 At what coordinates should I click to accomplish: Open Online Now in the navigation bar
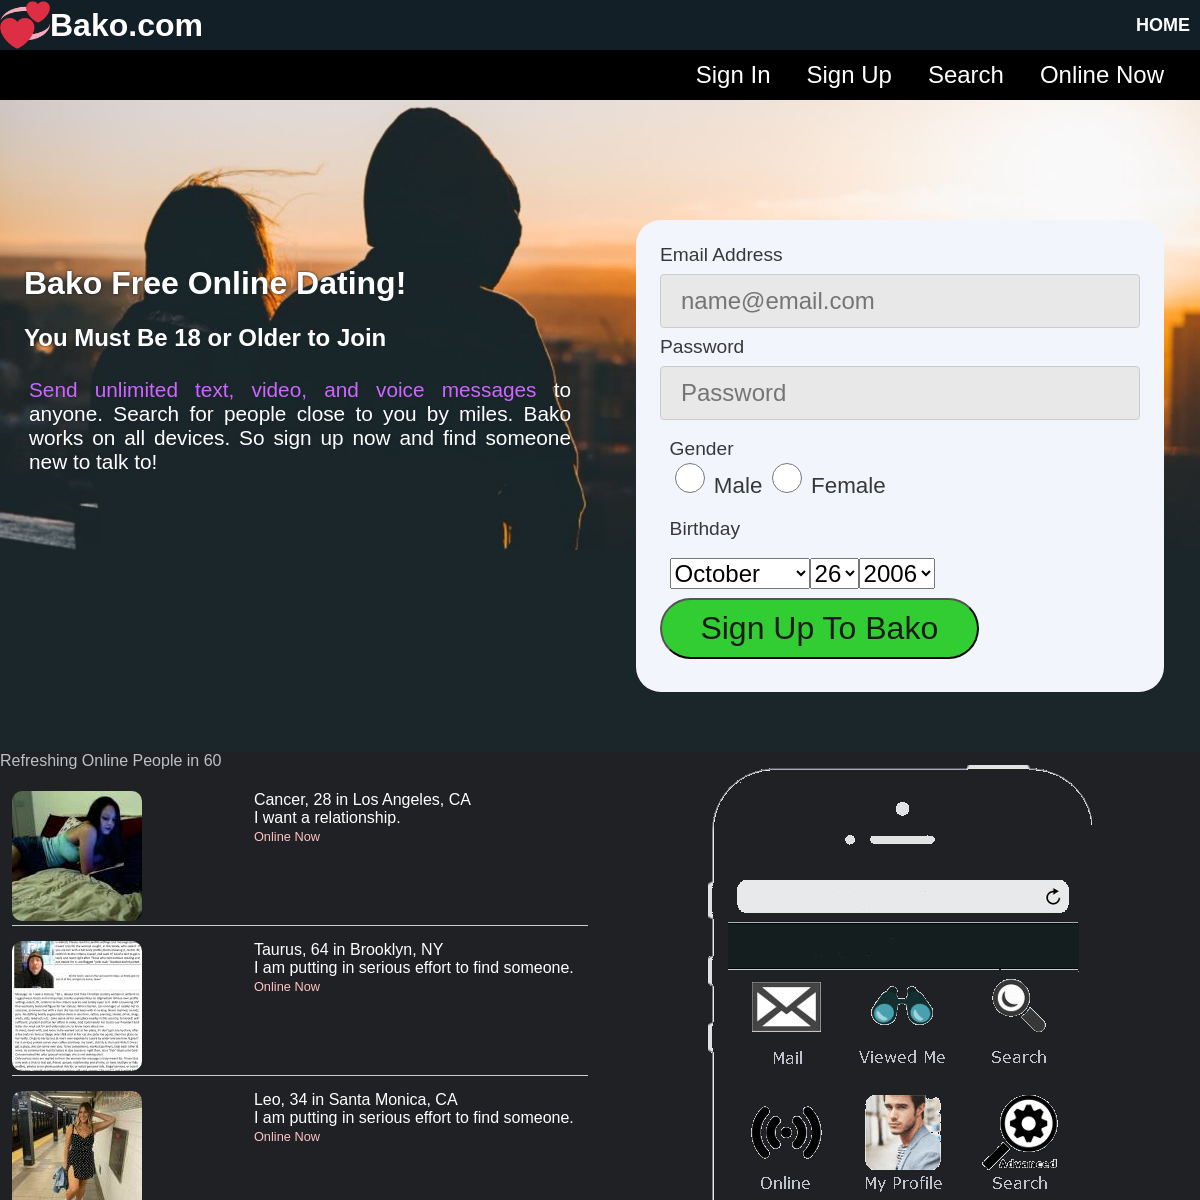pos(1101,75)
